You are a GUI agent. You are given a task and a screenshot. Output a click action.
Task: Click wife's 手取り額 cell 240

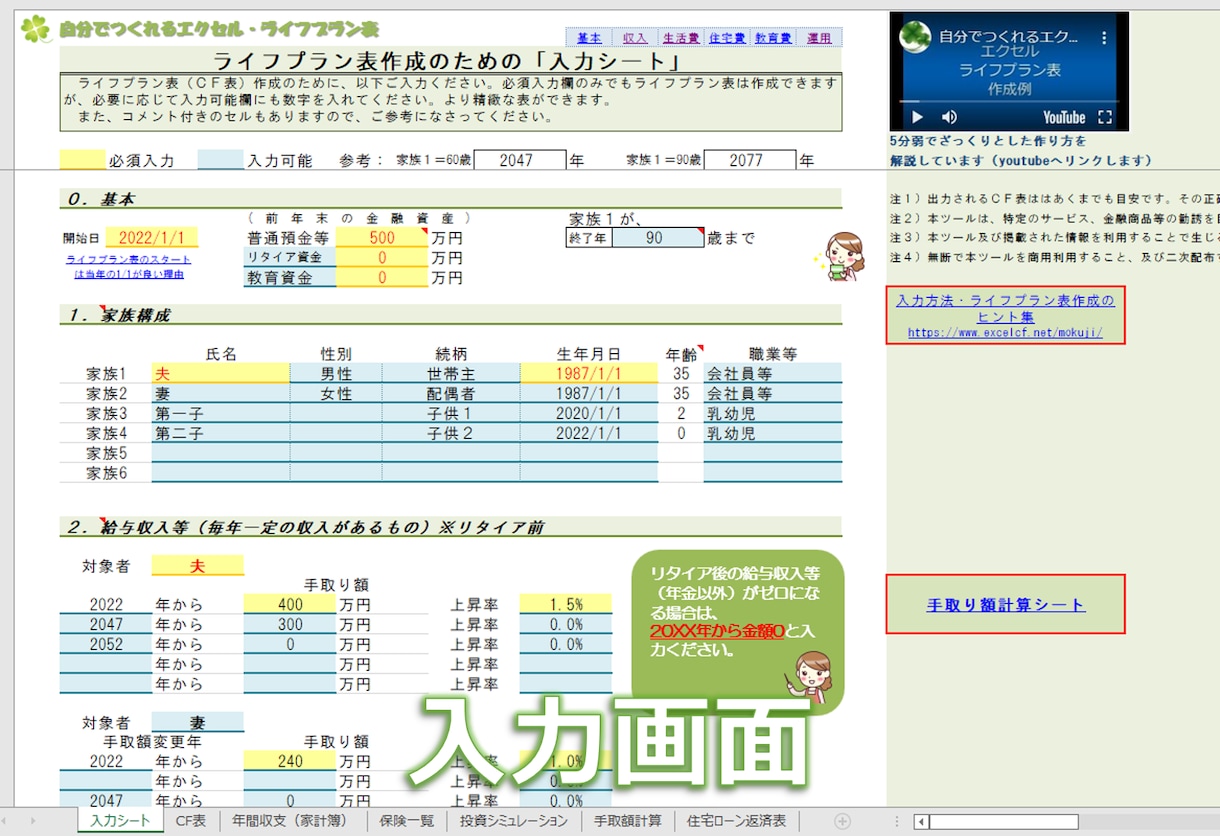pos(289,761)
